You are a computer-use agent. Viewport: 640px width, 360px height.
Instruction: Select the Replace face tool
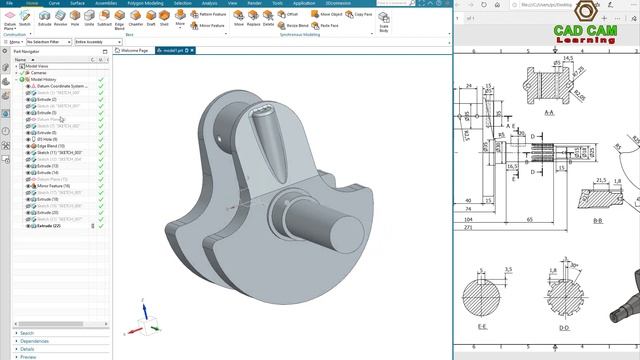click(x=253, y=18)
